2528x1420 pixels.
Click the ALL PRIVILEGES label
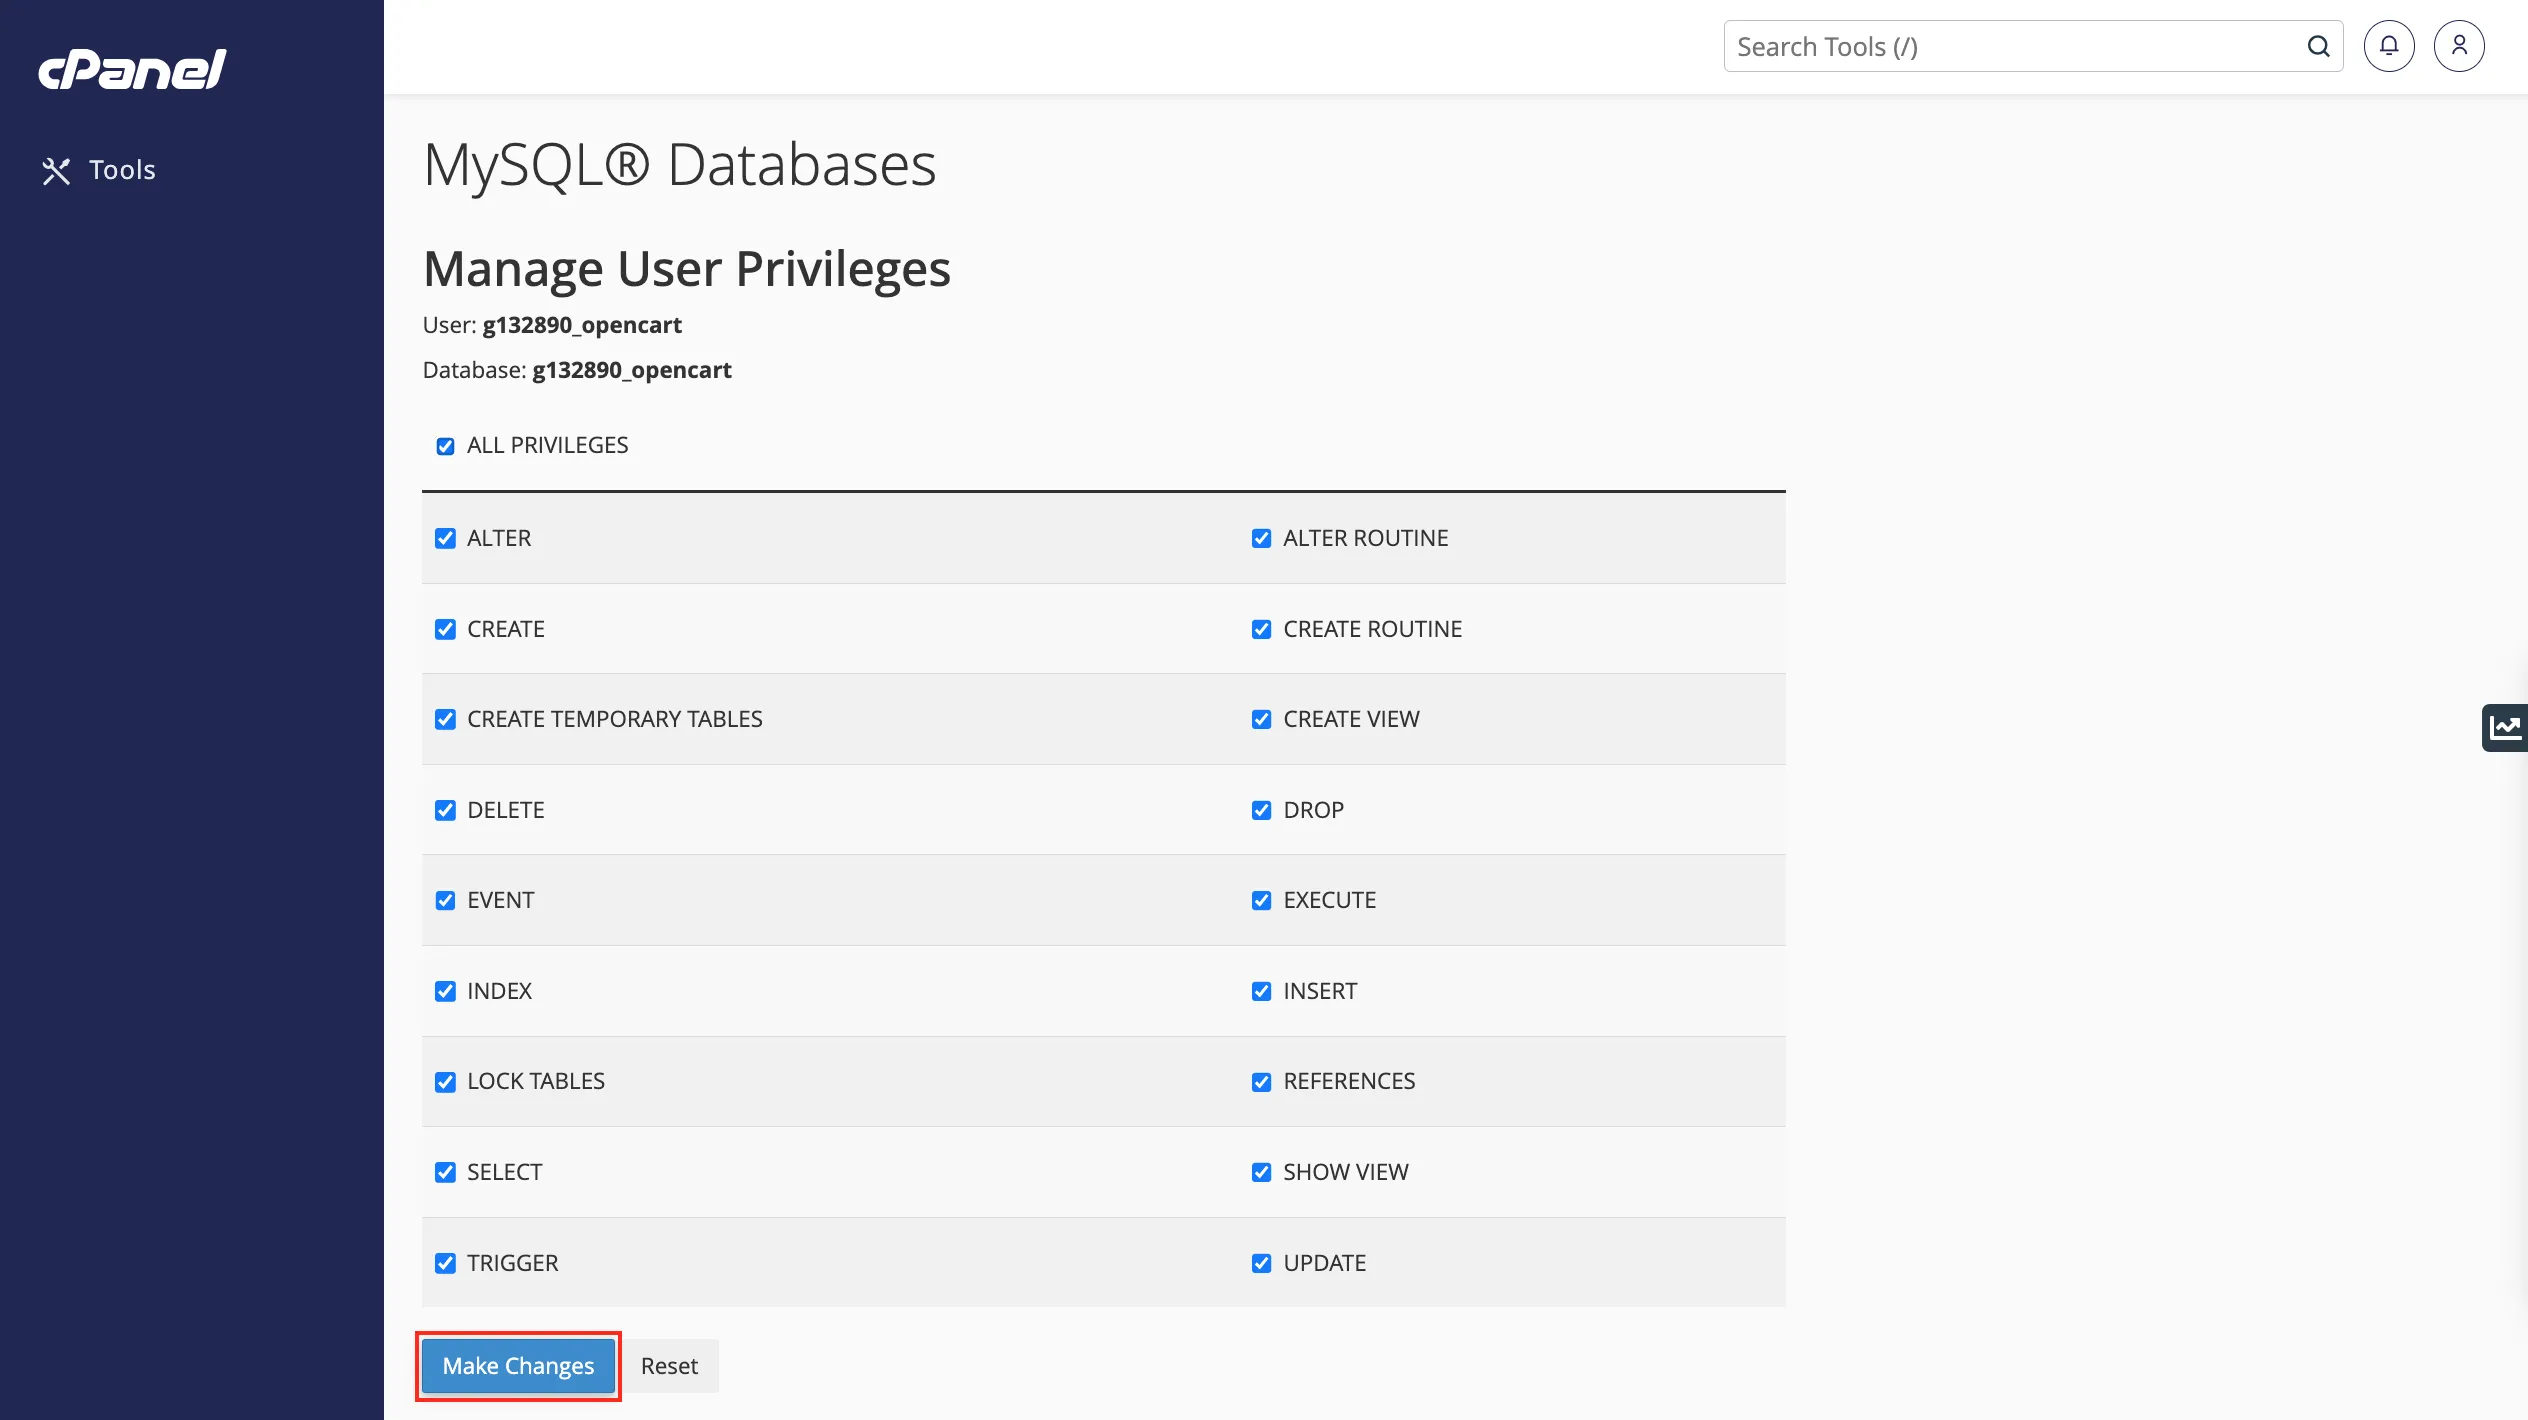[x=547, y=446]
